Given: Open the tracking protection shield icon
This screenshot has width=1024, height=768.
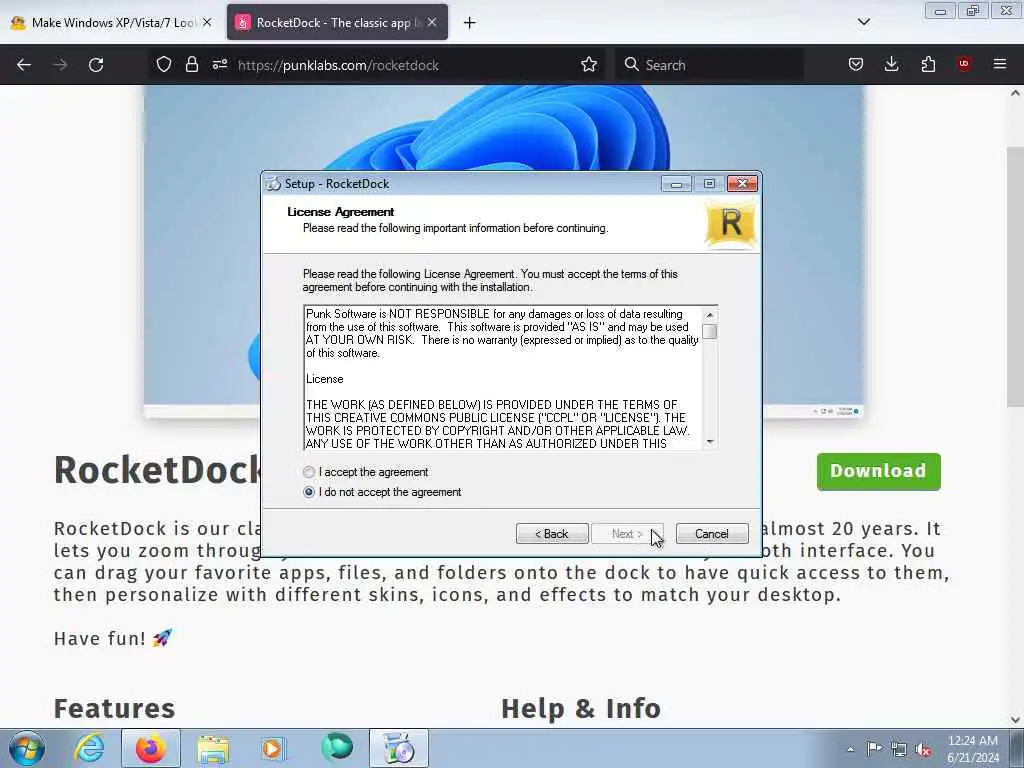Looking at the screenshot, I should [164, 64].
